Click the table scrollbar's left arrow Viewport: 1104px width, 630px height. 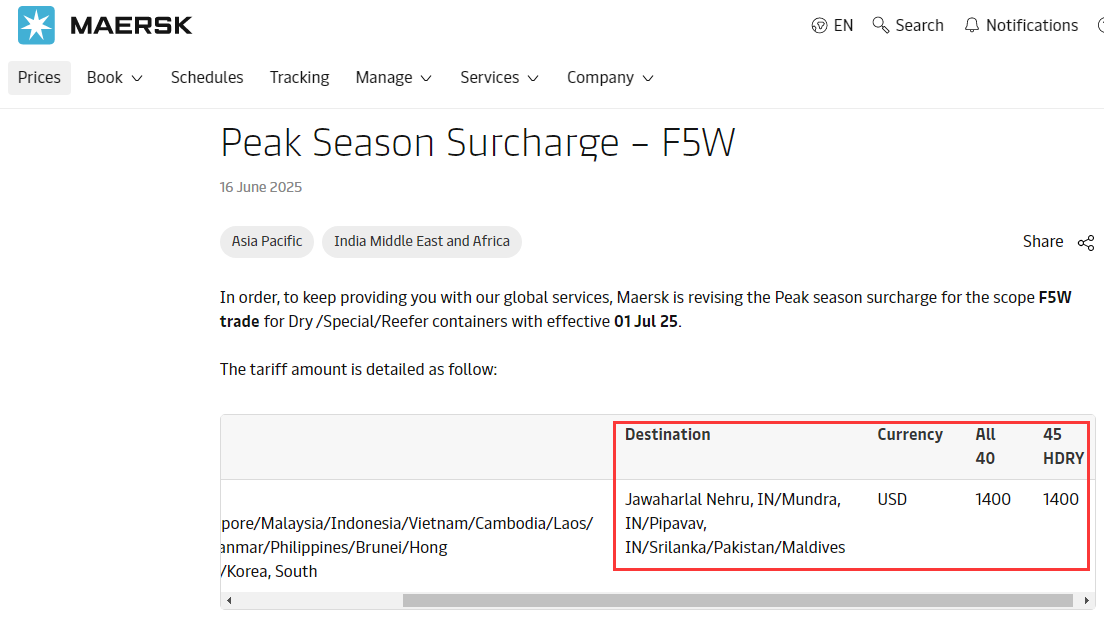click(229, 601)
